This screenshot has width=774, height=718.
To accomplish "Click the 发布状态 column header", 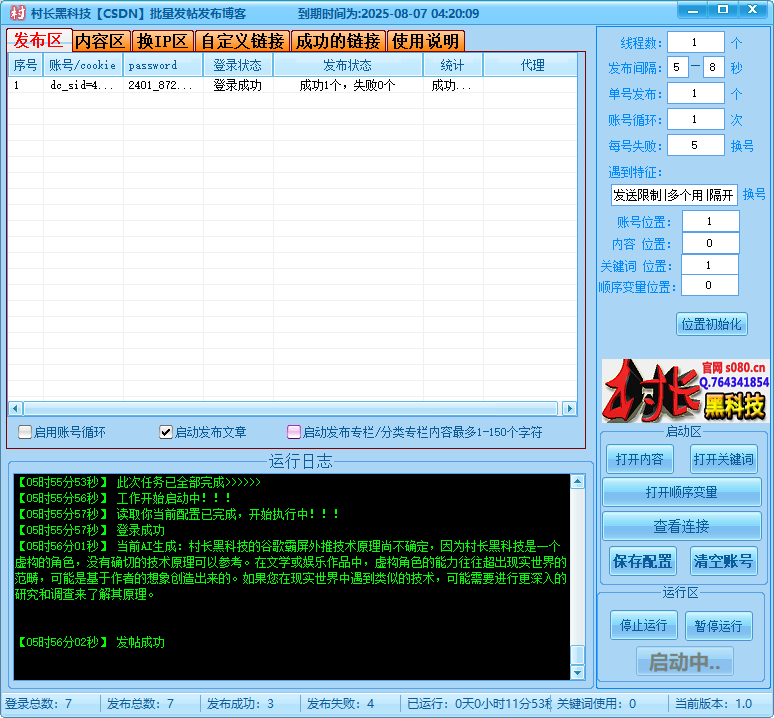I will [x=348, y=65].
